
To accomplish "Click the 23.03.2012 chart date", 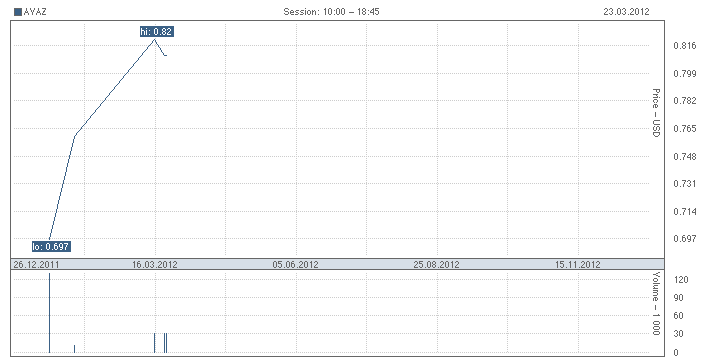I will 626,12.
